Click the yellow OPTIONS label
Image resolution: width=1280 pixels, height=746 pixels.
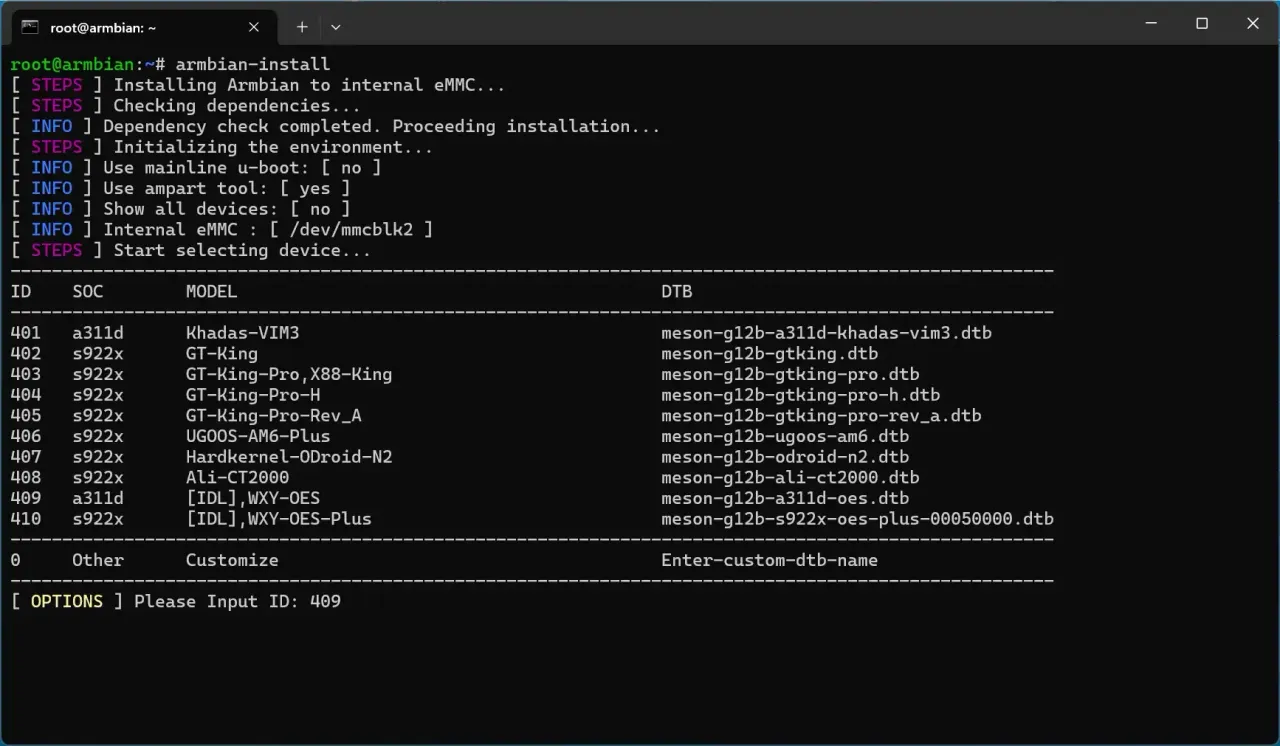(67, 601)
